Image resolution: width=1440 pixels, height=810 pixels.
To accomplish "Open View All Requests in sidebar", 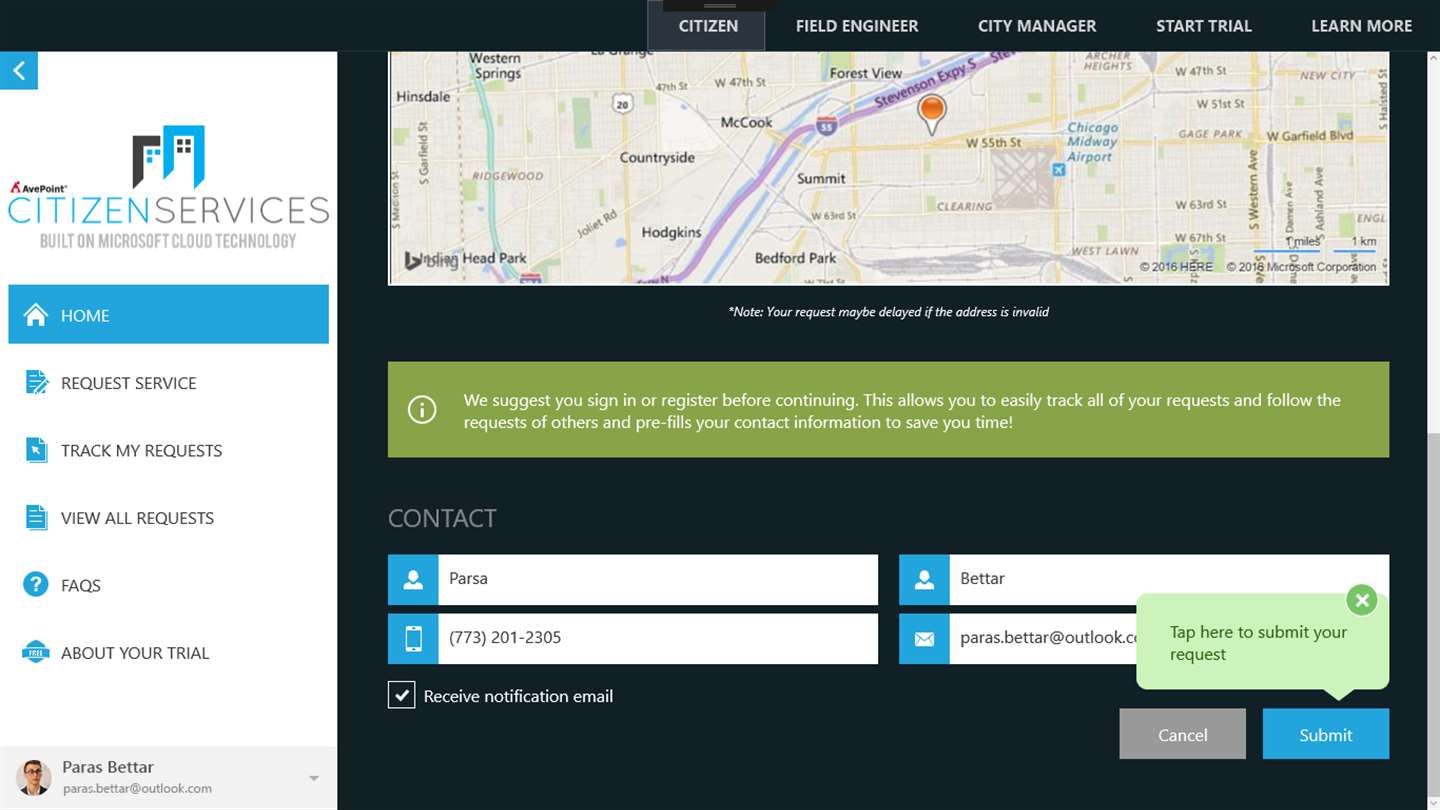I will pos(168,518).
